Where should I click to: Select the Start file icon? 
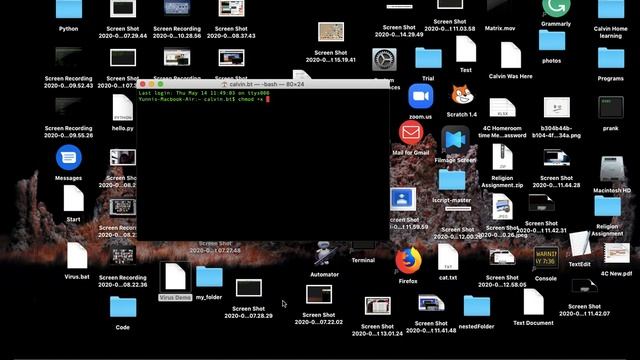(73, 199)
